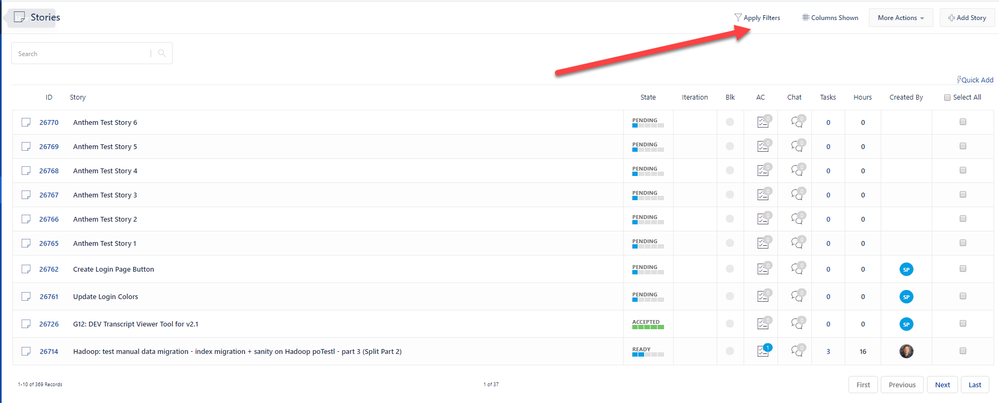Click the Add Story button
Image resolution: width=999 pixels, height=403 pixels.
click(967, 18)
